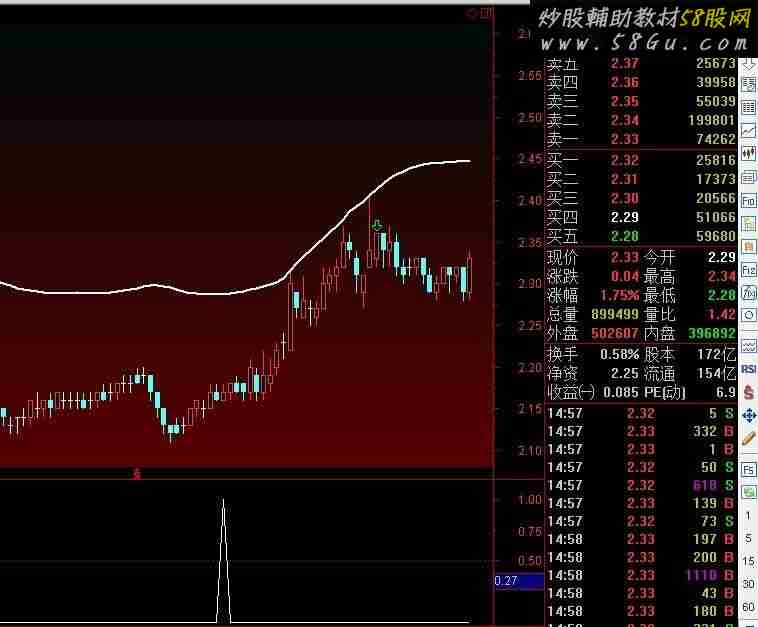Select the 60-minute period button
Screen dimensions: 758x627
pyautogui.click(x=748, y=608)
